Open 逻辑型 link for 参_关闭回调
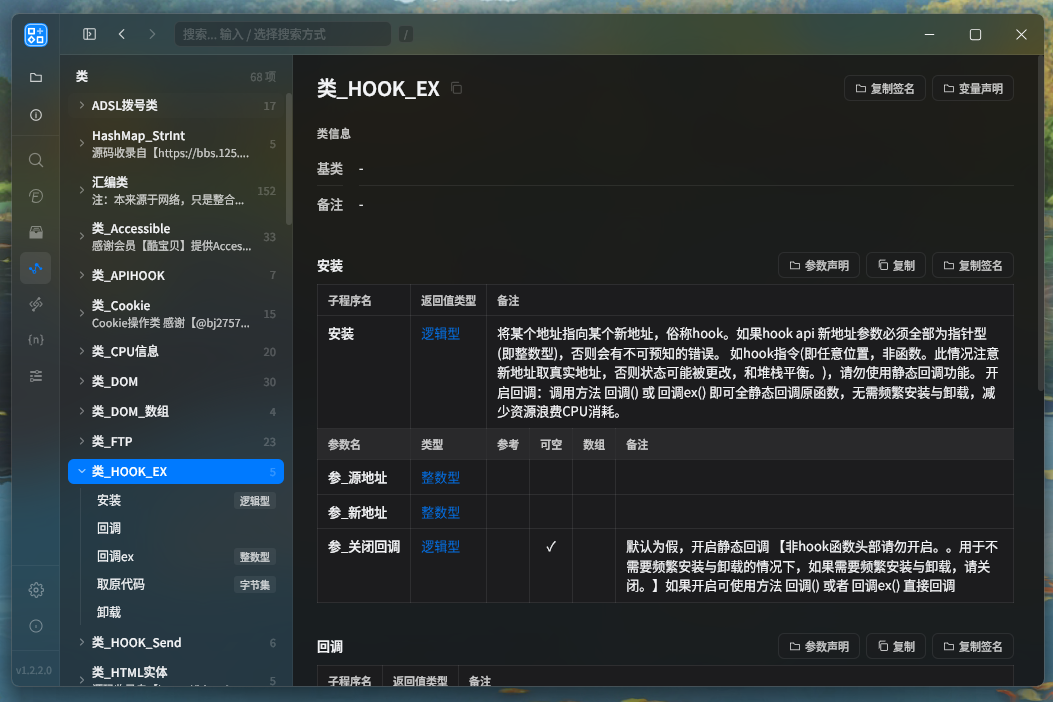 (x=441, y=547)
